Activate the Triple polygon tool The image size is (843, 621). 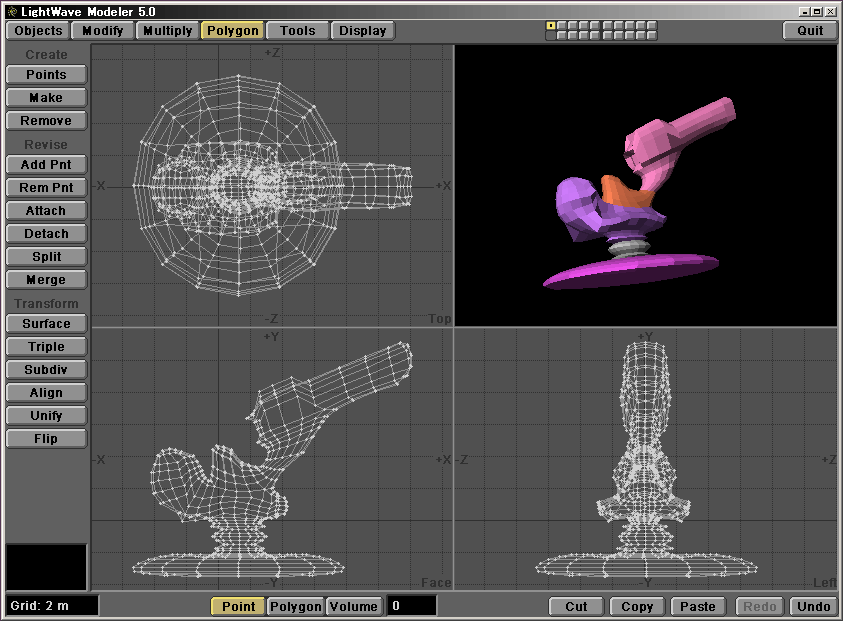point(46,347)
